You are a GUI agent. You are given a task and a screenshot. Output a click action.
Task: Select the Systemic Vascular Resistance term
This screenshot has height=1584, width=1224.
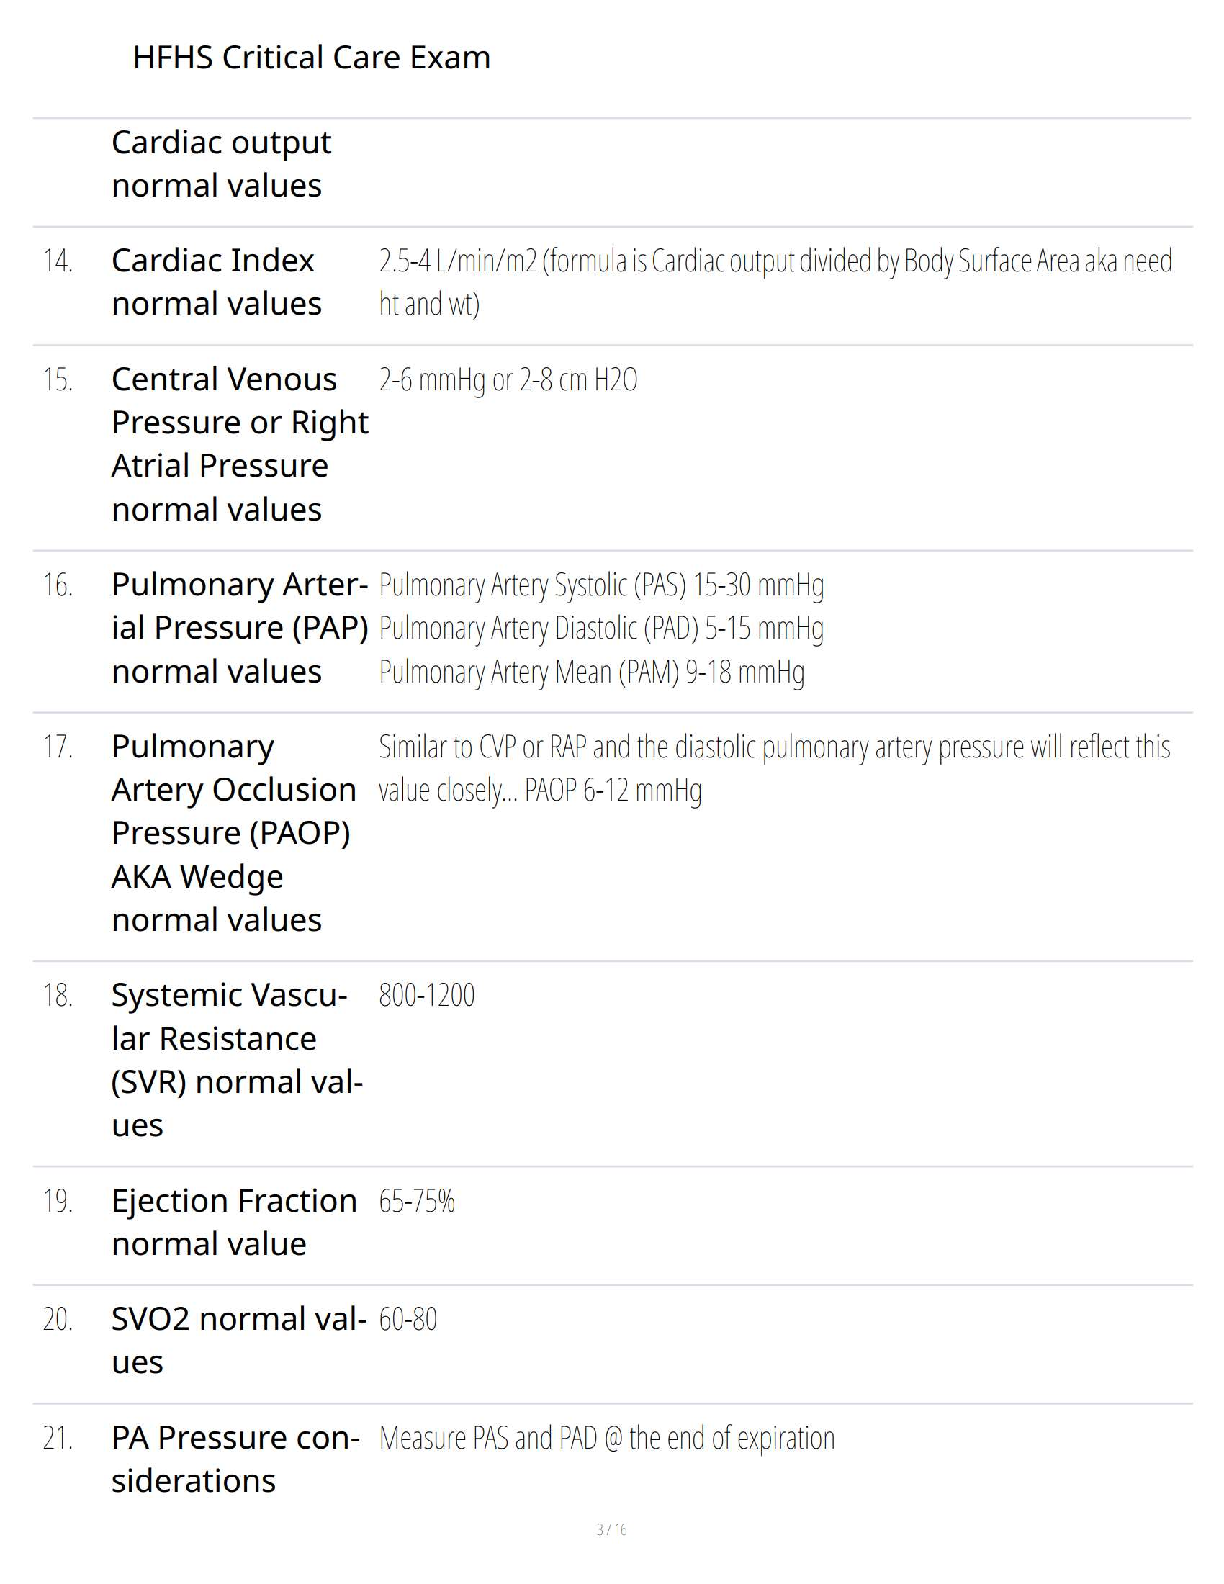[x=236, y=1060]
